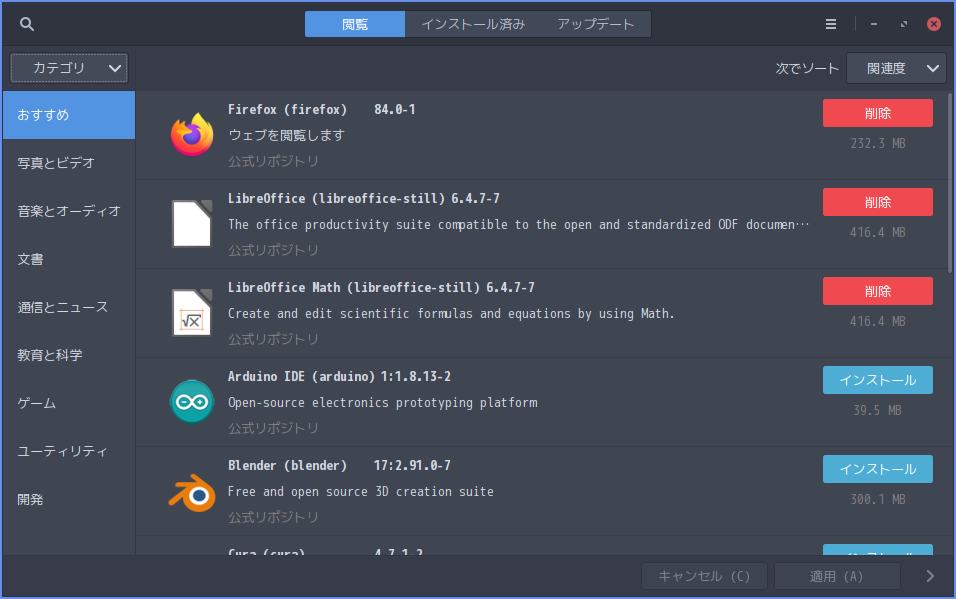The image size is (956, 599).
Task: Click the LibreOffice Math formula icon
Action: (192, 313)
